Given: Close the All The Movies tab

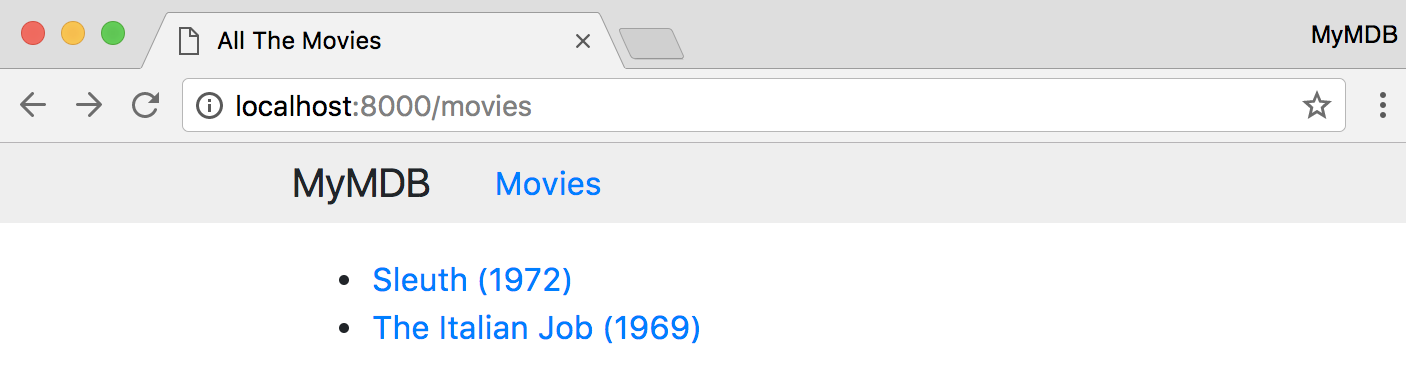Looking at the screenshot, I should pos(584,41).
